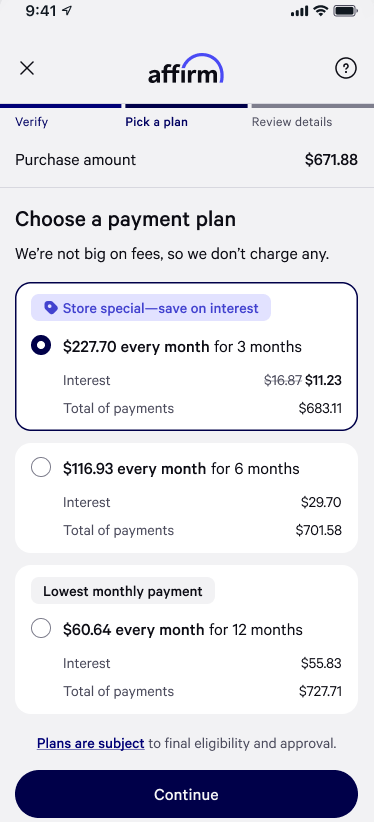Tap the battery icon in status bar
Viewport: 374px width, 822px height.
345,11
